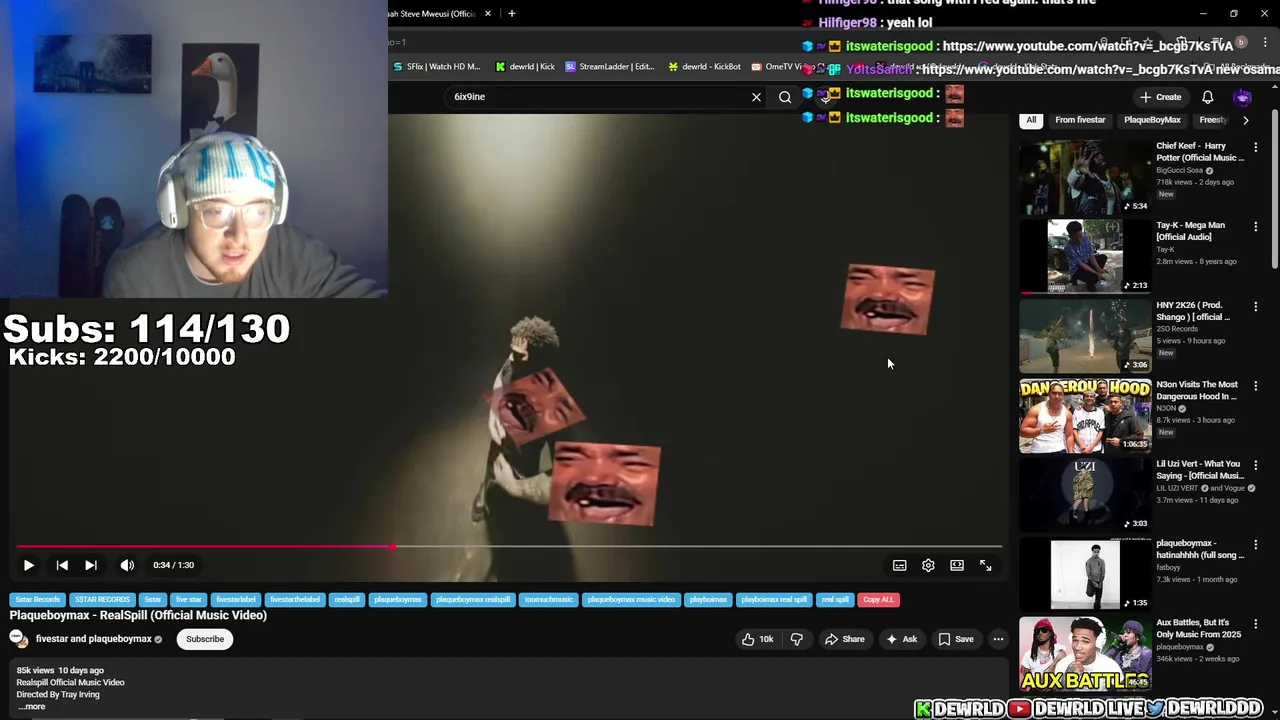
Task: Select the PlaqueBoyMax filter chip
Action: (1152, 120)
